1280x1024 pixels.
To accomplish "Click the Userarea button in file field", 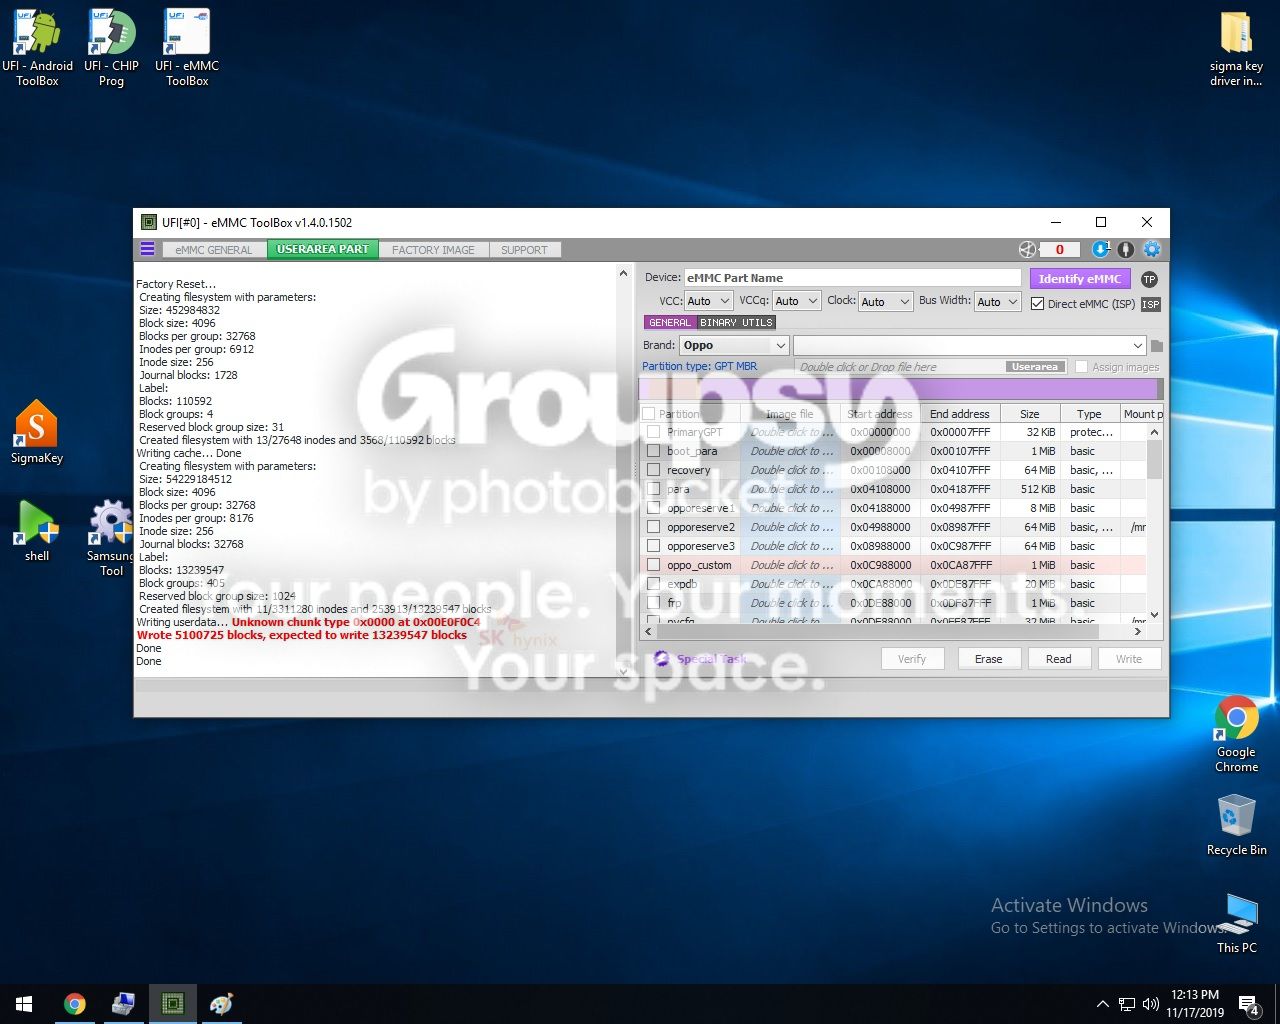I will 1034,367.
